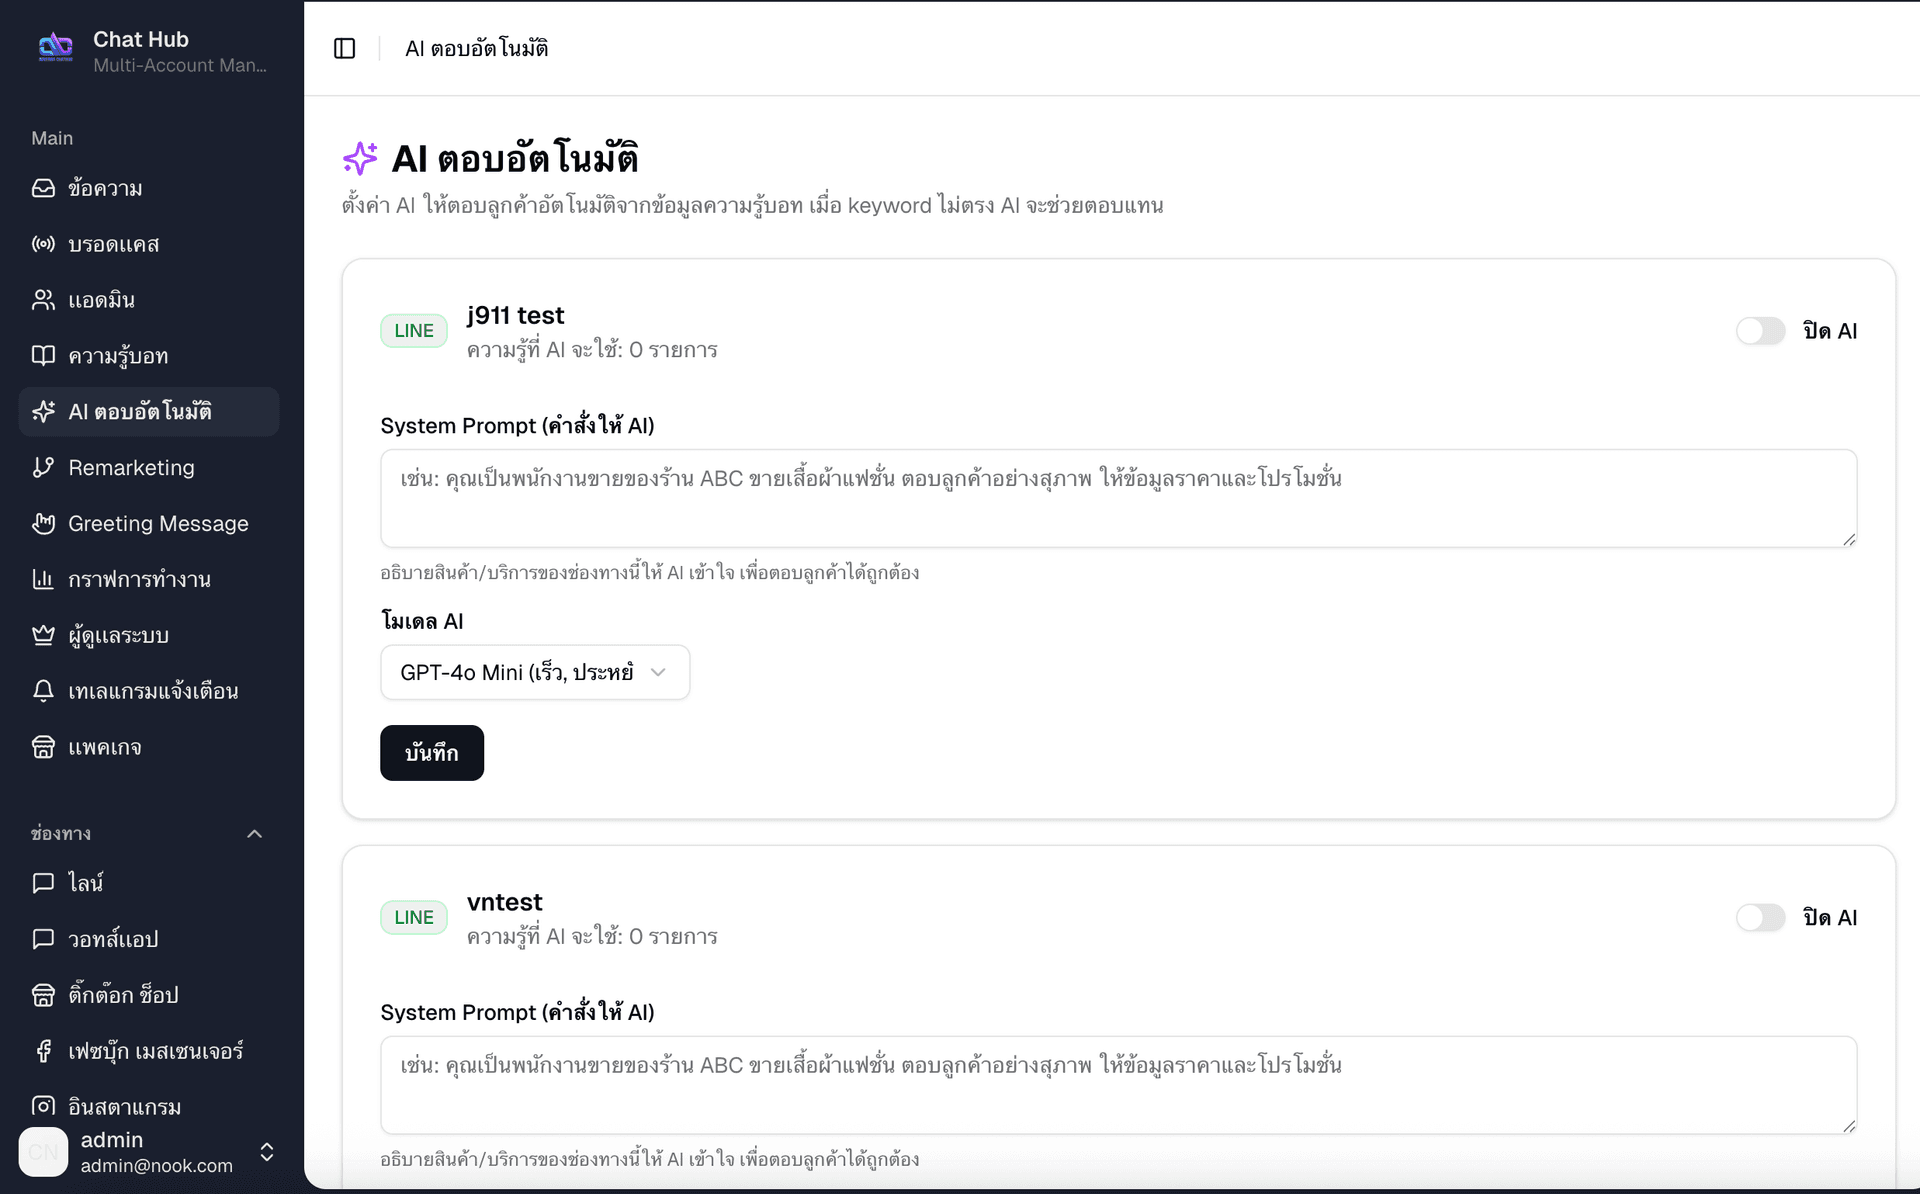The width and height of the screenshot is (1920, 1194).
Task: Collapse the channels section chevron
Action: click(x=254, y=833)
